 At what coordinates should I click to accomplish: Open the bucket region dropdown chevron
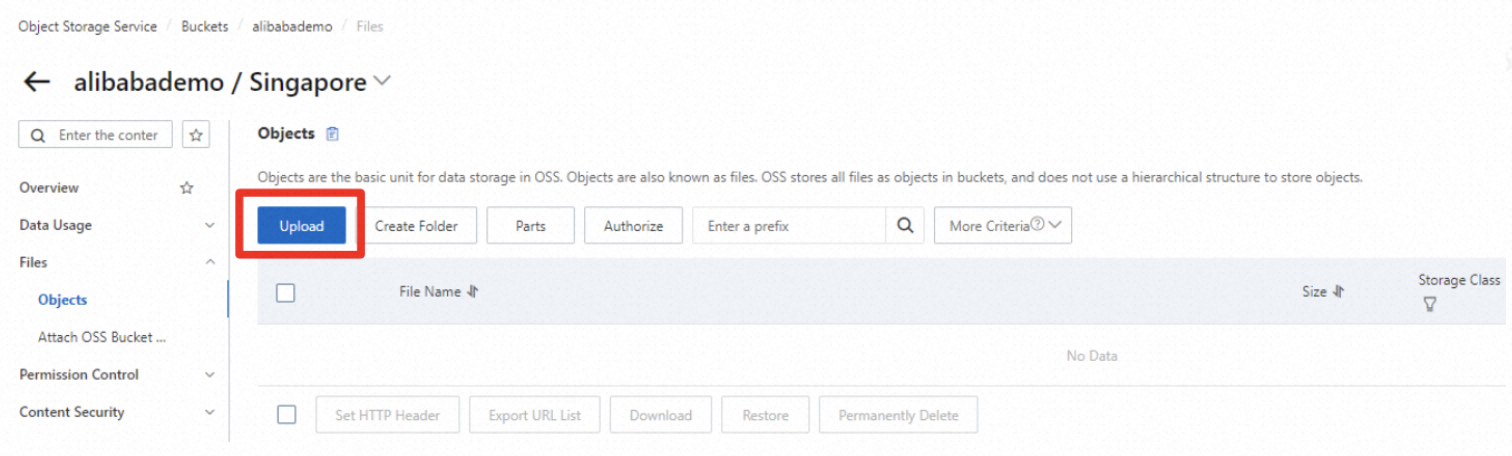[381, 82]
